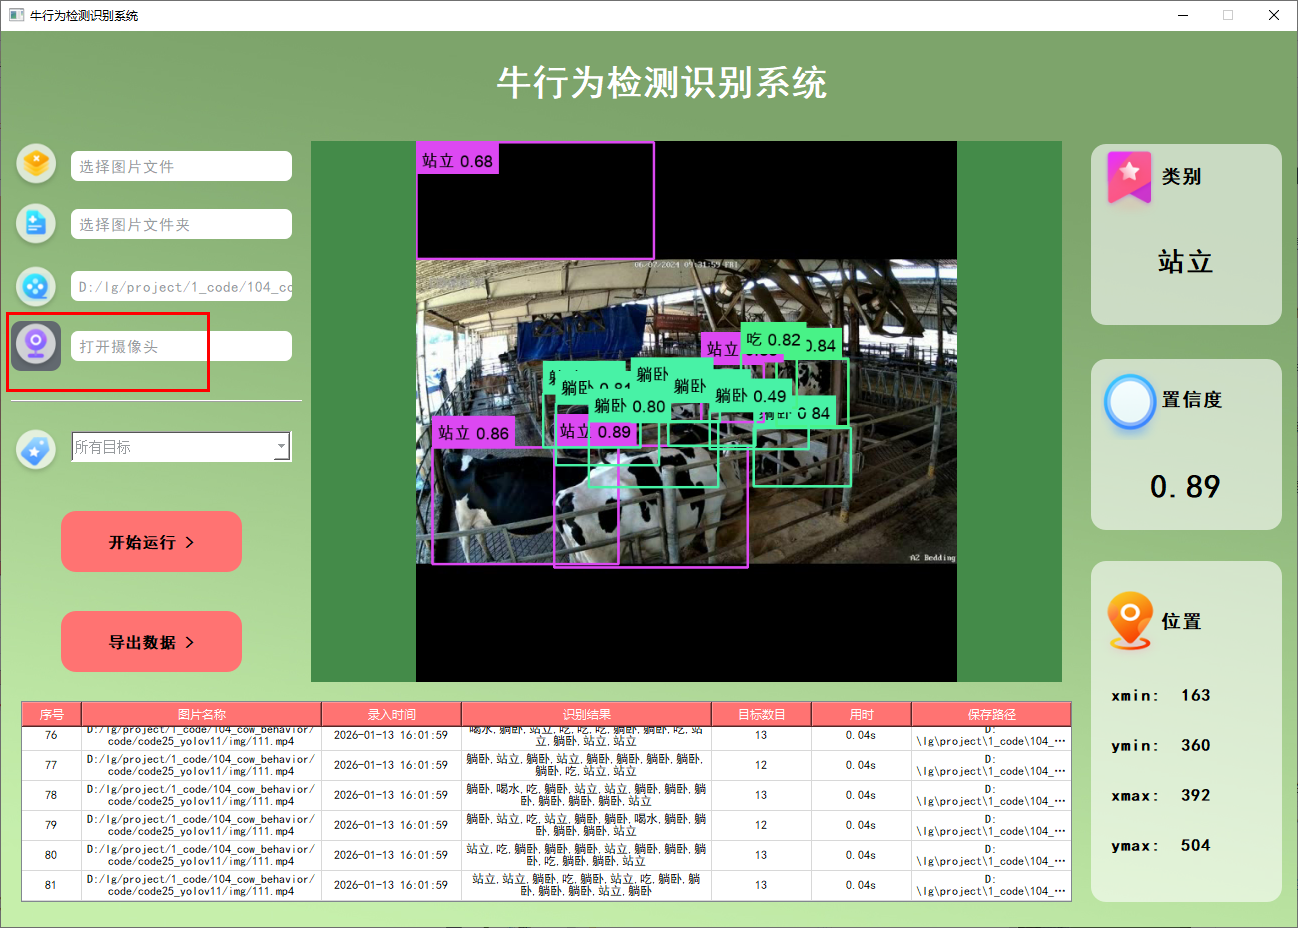
Task: Click the 目标数目 column header
Action: coord(761,714)
